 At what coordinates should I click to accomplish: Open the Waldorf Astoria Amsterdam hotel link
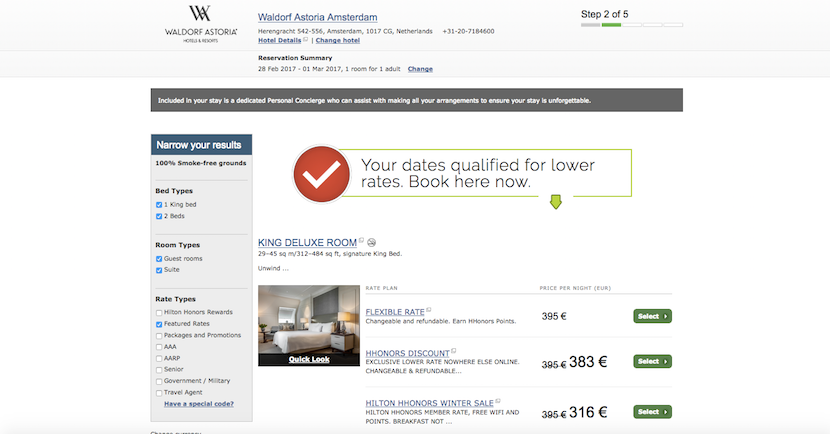[x=317, y=18]
